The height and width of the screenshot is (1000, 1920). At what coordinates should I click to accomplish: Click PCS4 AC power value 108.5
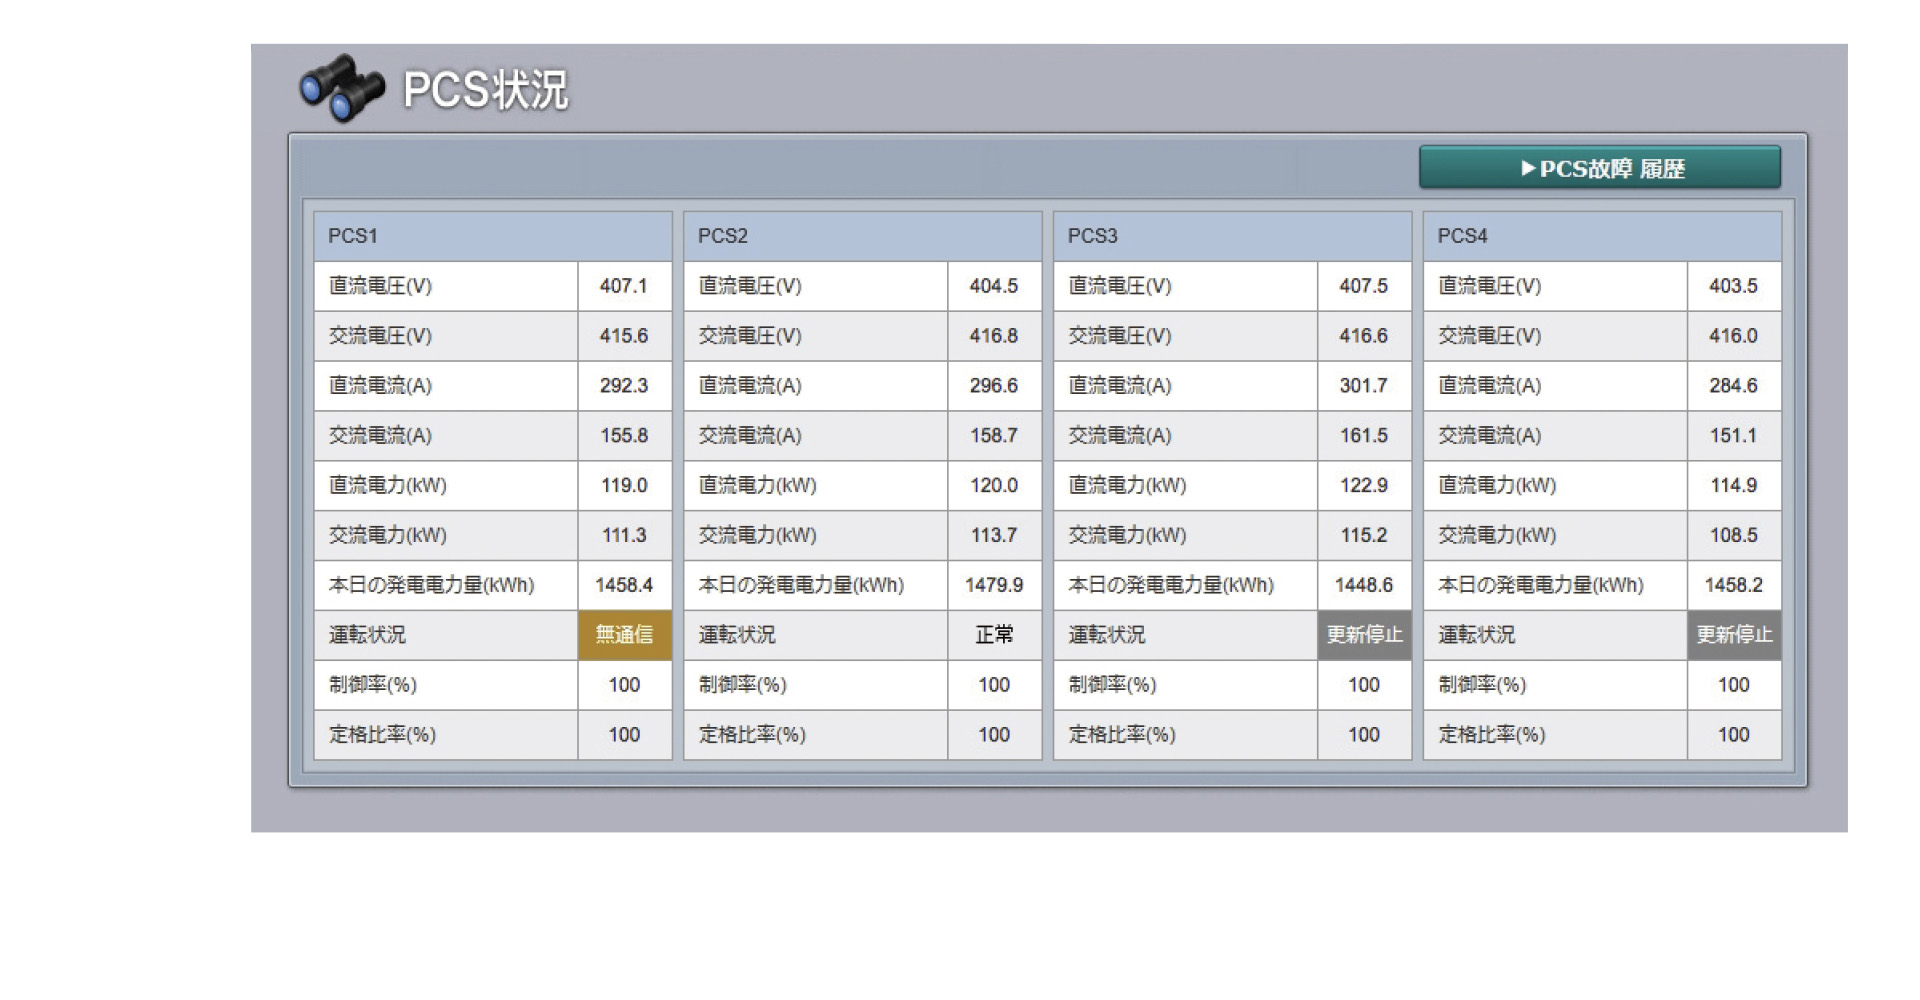coord(1734,536)
